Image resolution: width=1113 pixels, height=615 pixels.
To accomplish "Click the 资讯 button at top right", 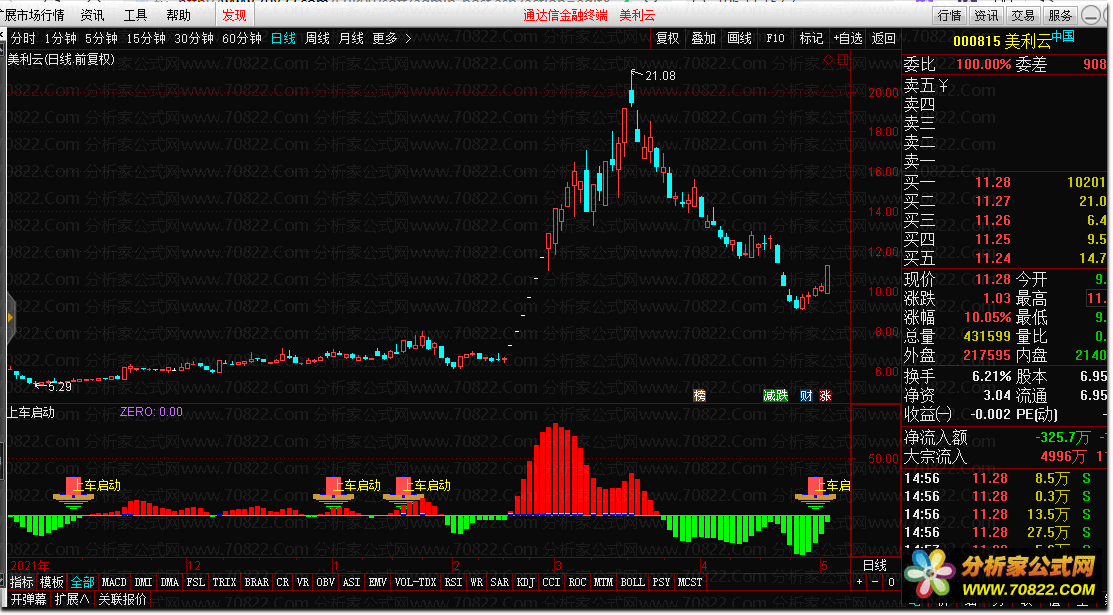I will pos(986,15).
